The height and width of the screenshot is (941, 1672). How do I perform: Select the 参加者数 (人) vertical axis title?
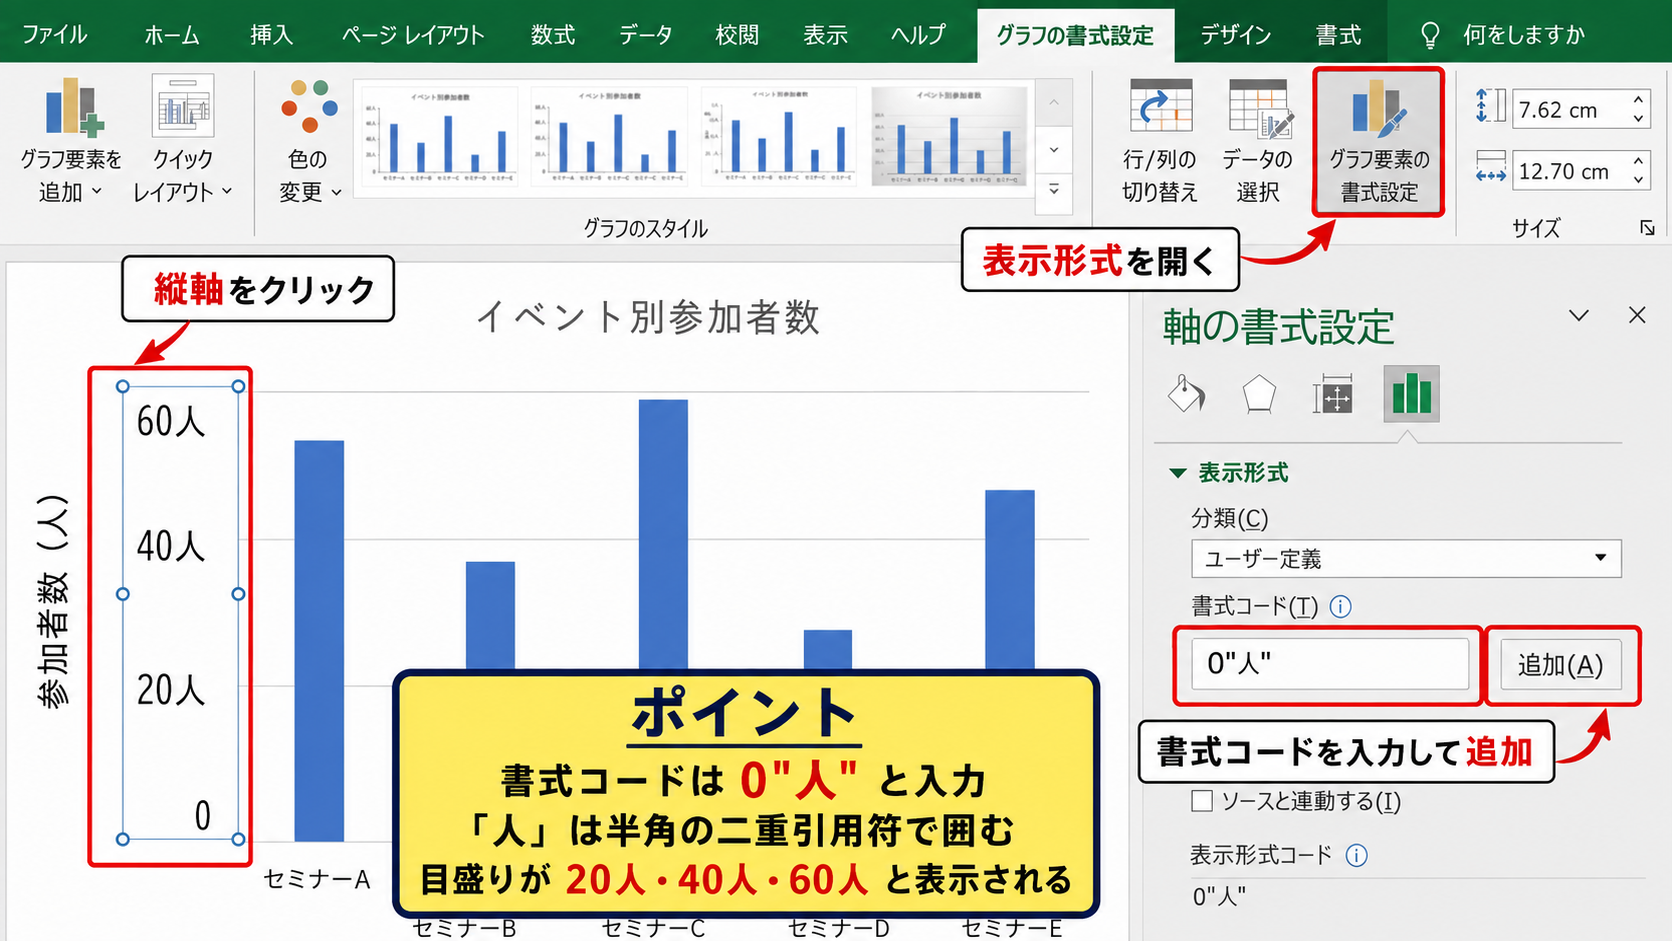[52, 602]
